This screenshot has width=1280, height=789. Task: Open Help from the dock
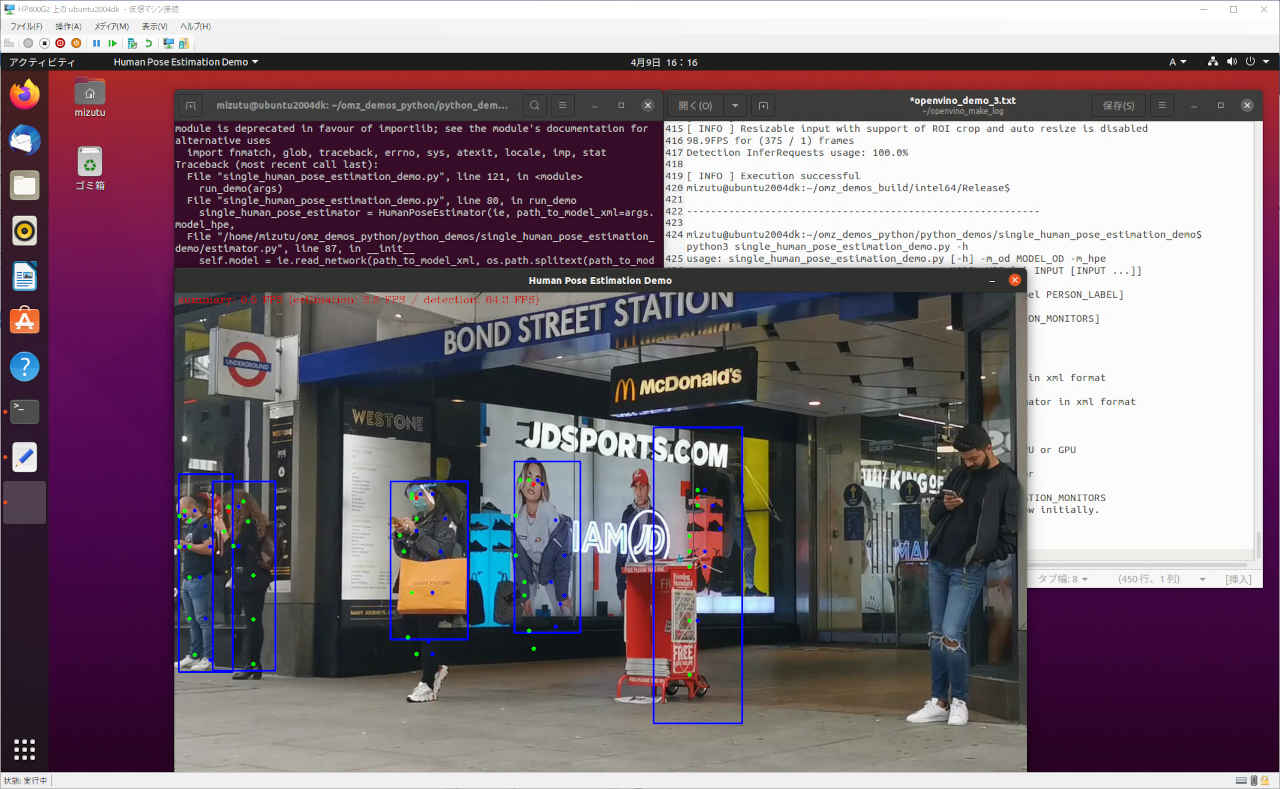coord(25,366)
